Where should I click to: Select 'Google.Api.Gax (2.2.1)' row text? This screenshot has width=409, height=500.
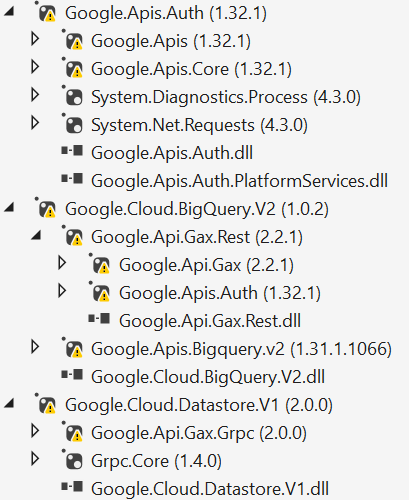point(206,266)
